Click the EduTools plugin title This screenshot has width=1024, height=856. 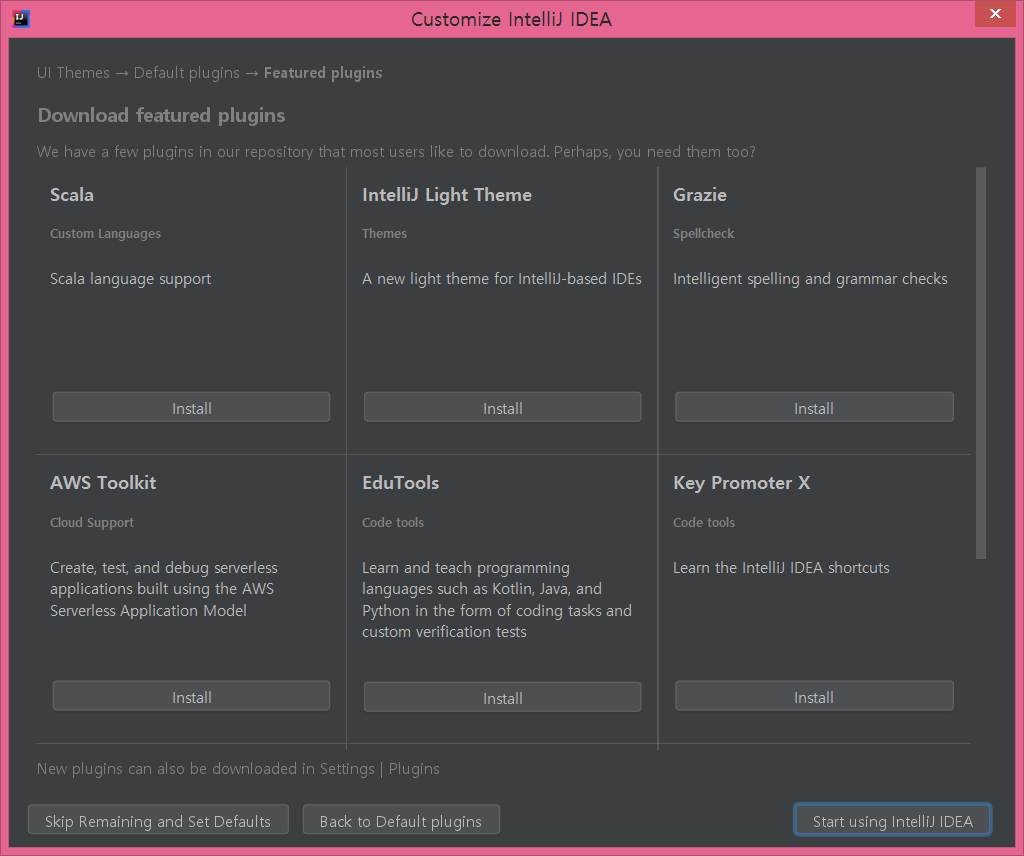tap(400, 483)
